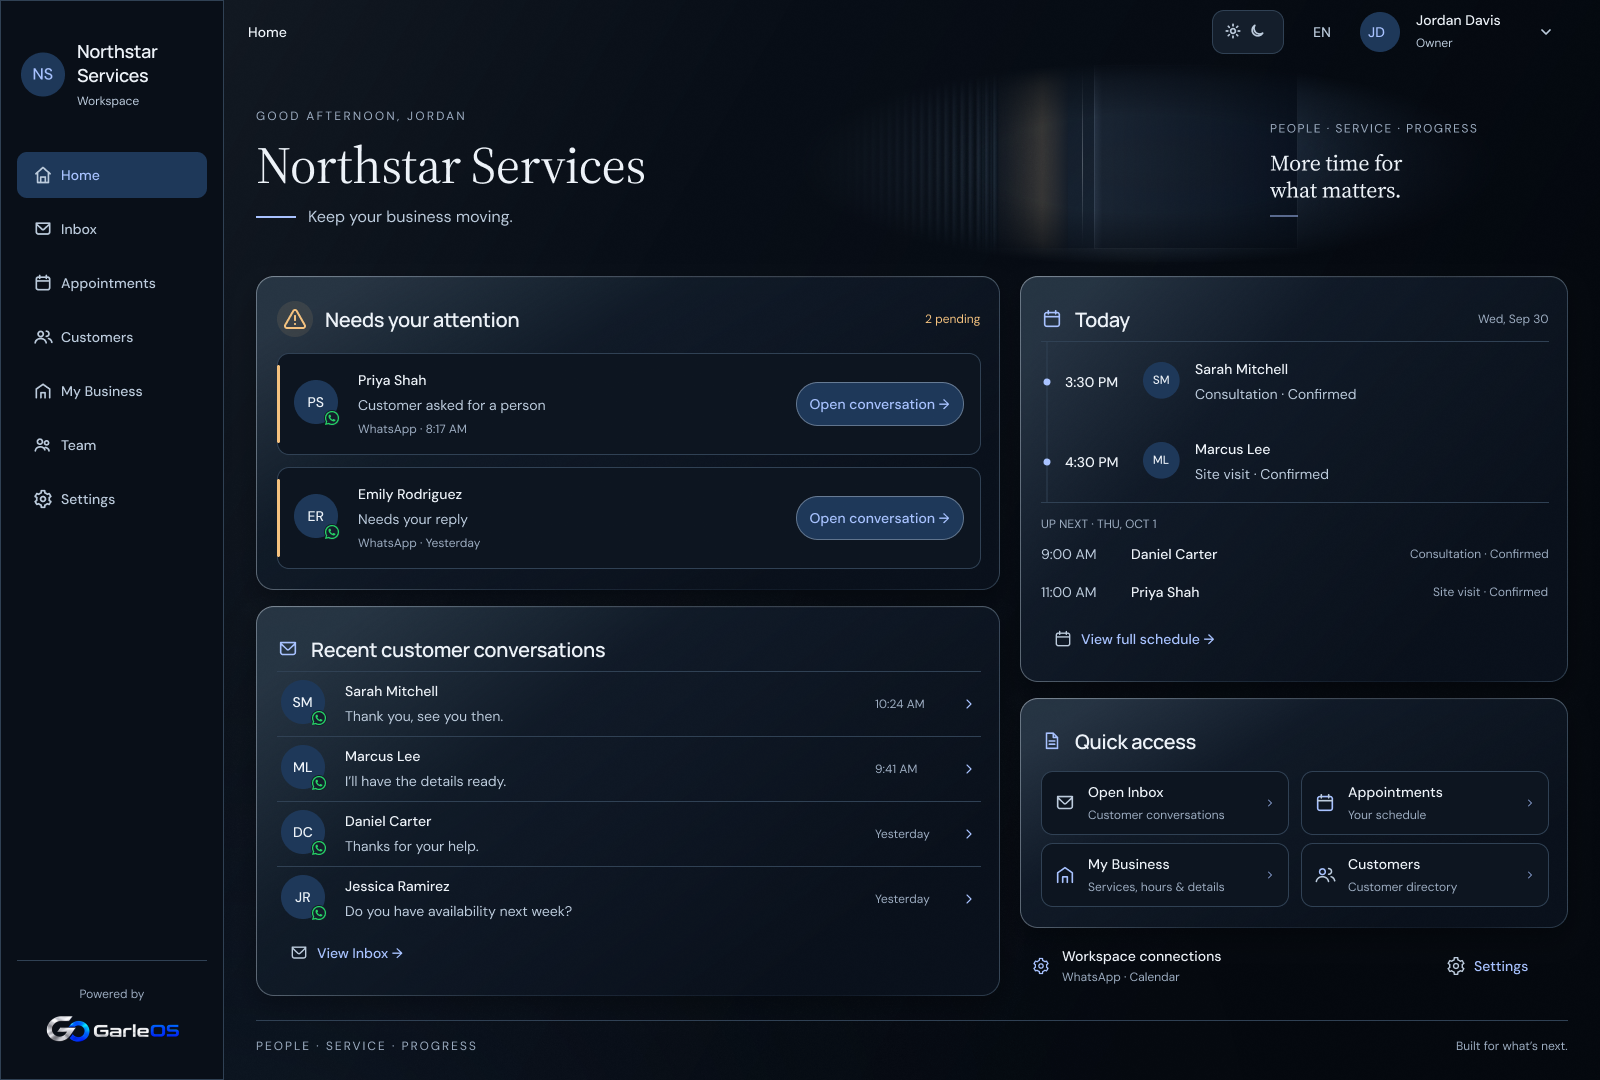Open Marcus Lee conversation chevron
1600x1080 pixels.
(x=969, y=769)
